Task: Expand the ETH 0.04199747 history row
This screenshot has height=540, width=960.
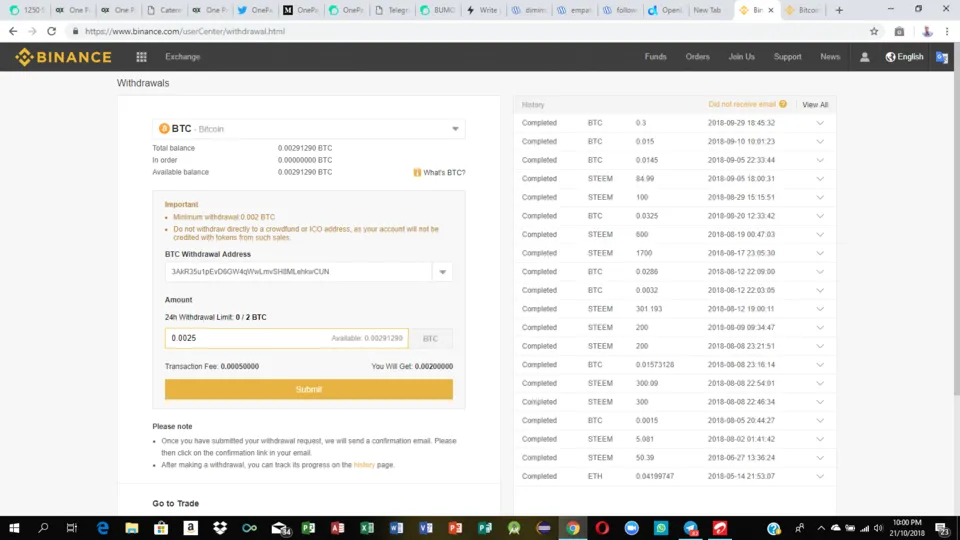Action: click(x=820, y=476)
